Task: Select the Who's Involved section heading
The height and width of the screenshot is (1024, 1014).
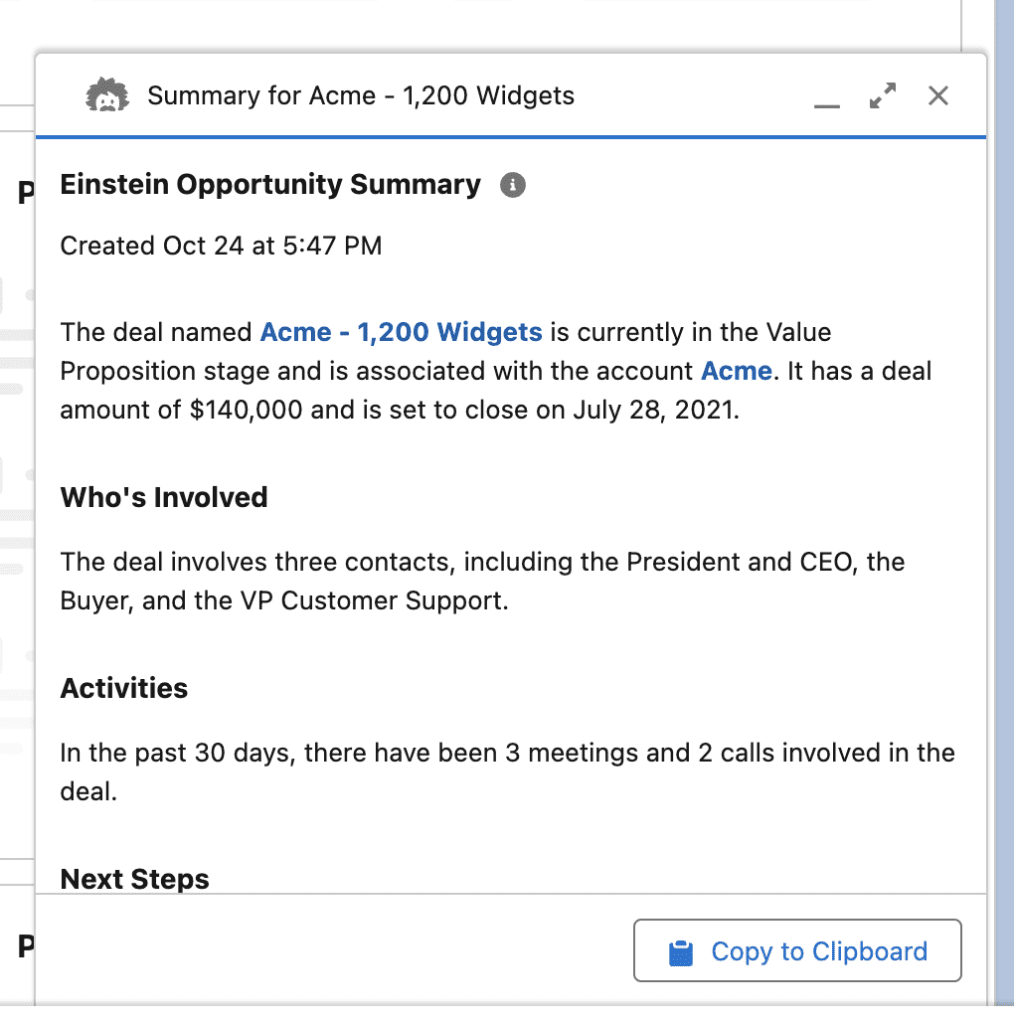Action: pos(164,497)
